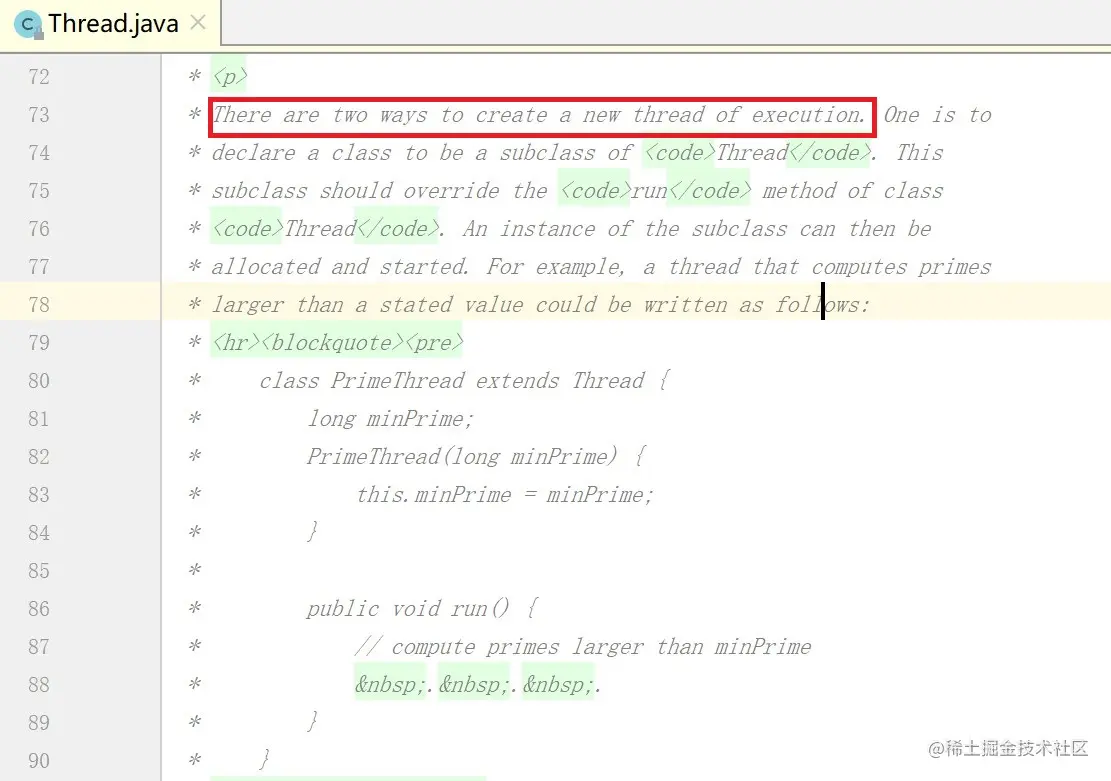Click 'subclass should override the' text
1111x781 pixels.
[380, 191]
